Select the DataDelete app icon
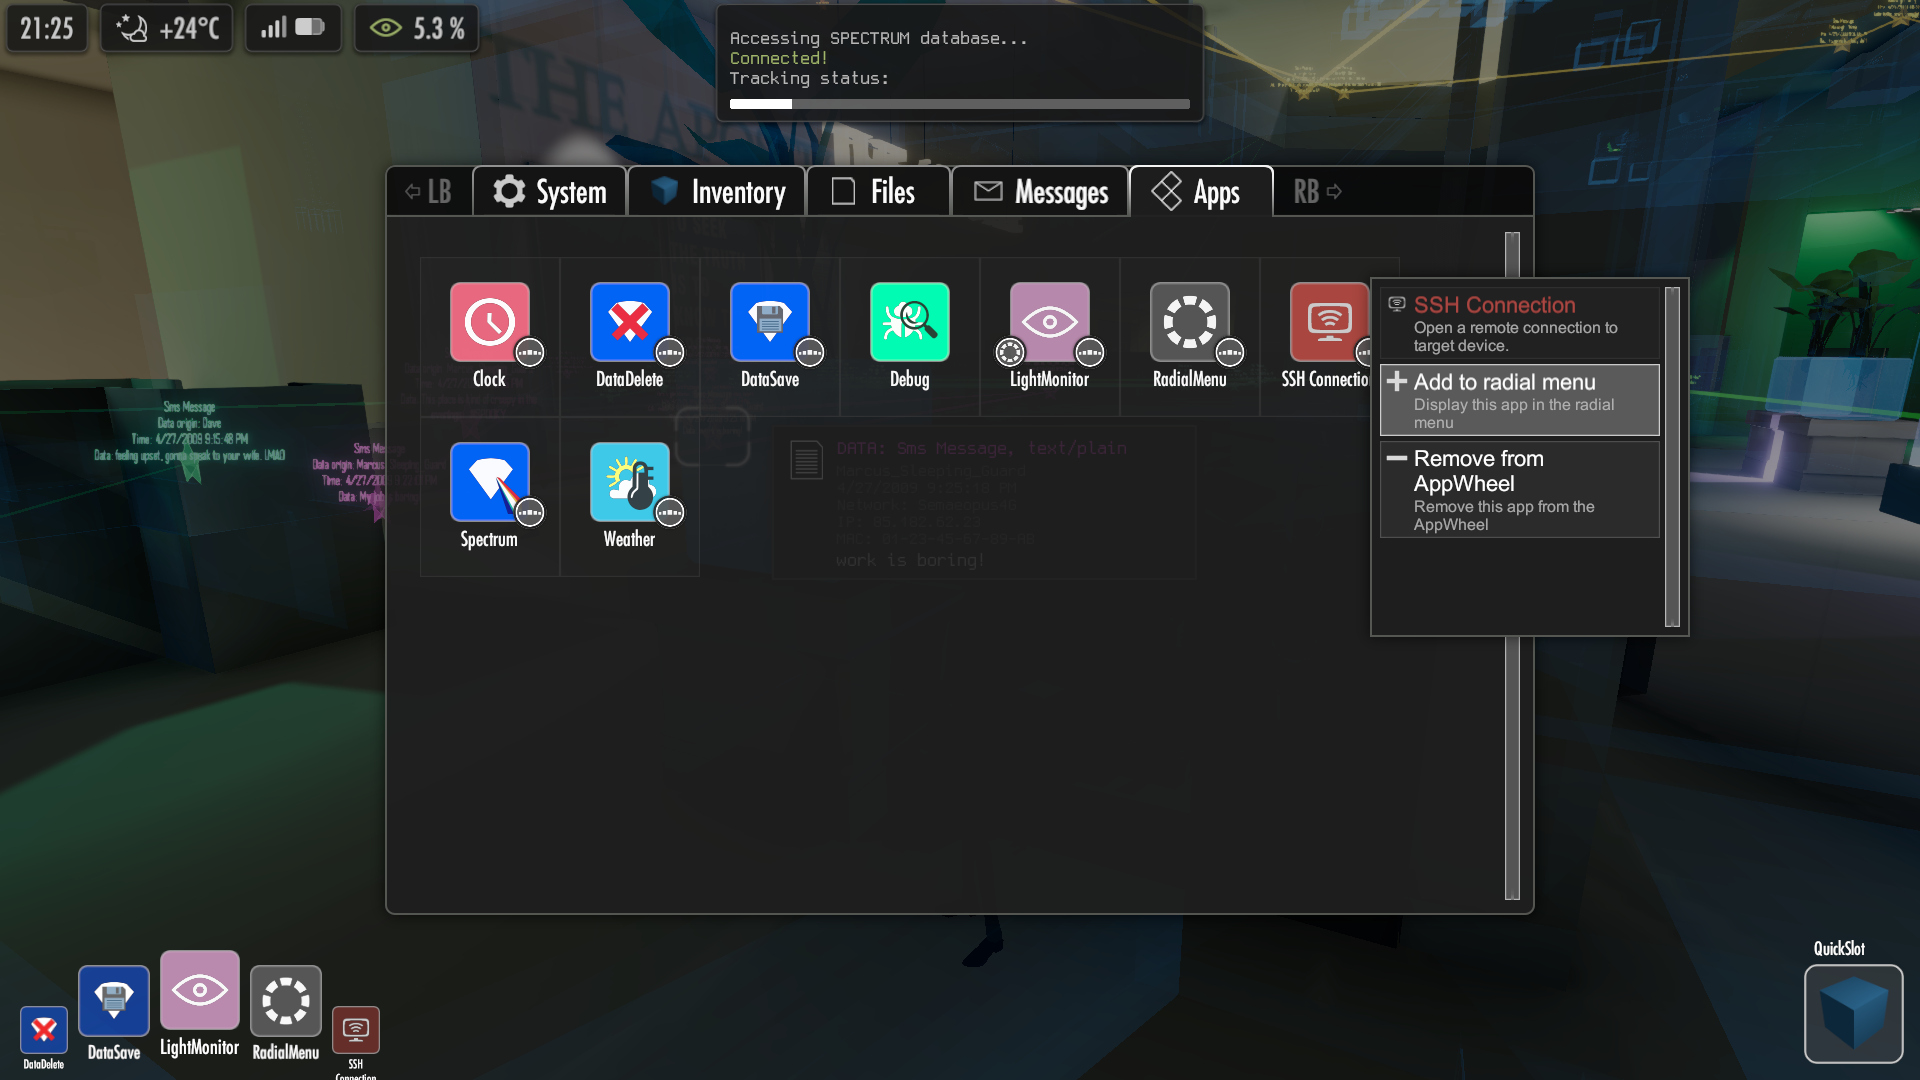1920x1080 pixels. (x=629, y=322)
